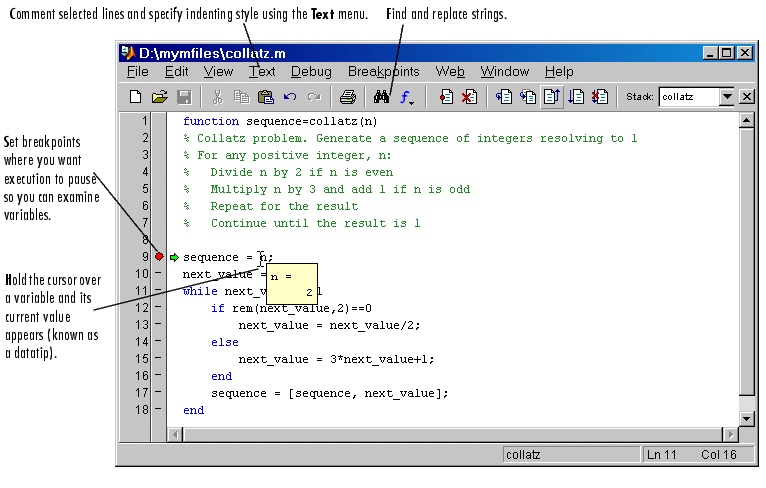Click 'Col 16' in the status bar
This screenshot has height=488, width=766.
pyautogui.click(x=719, y=455)
